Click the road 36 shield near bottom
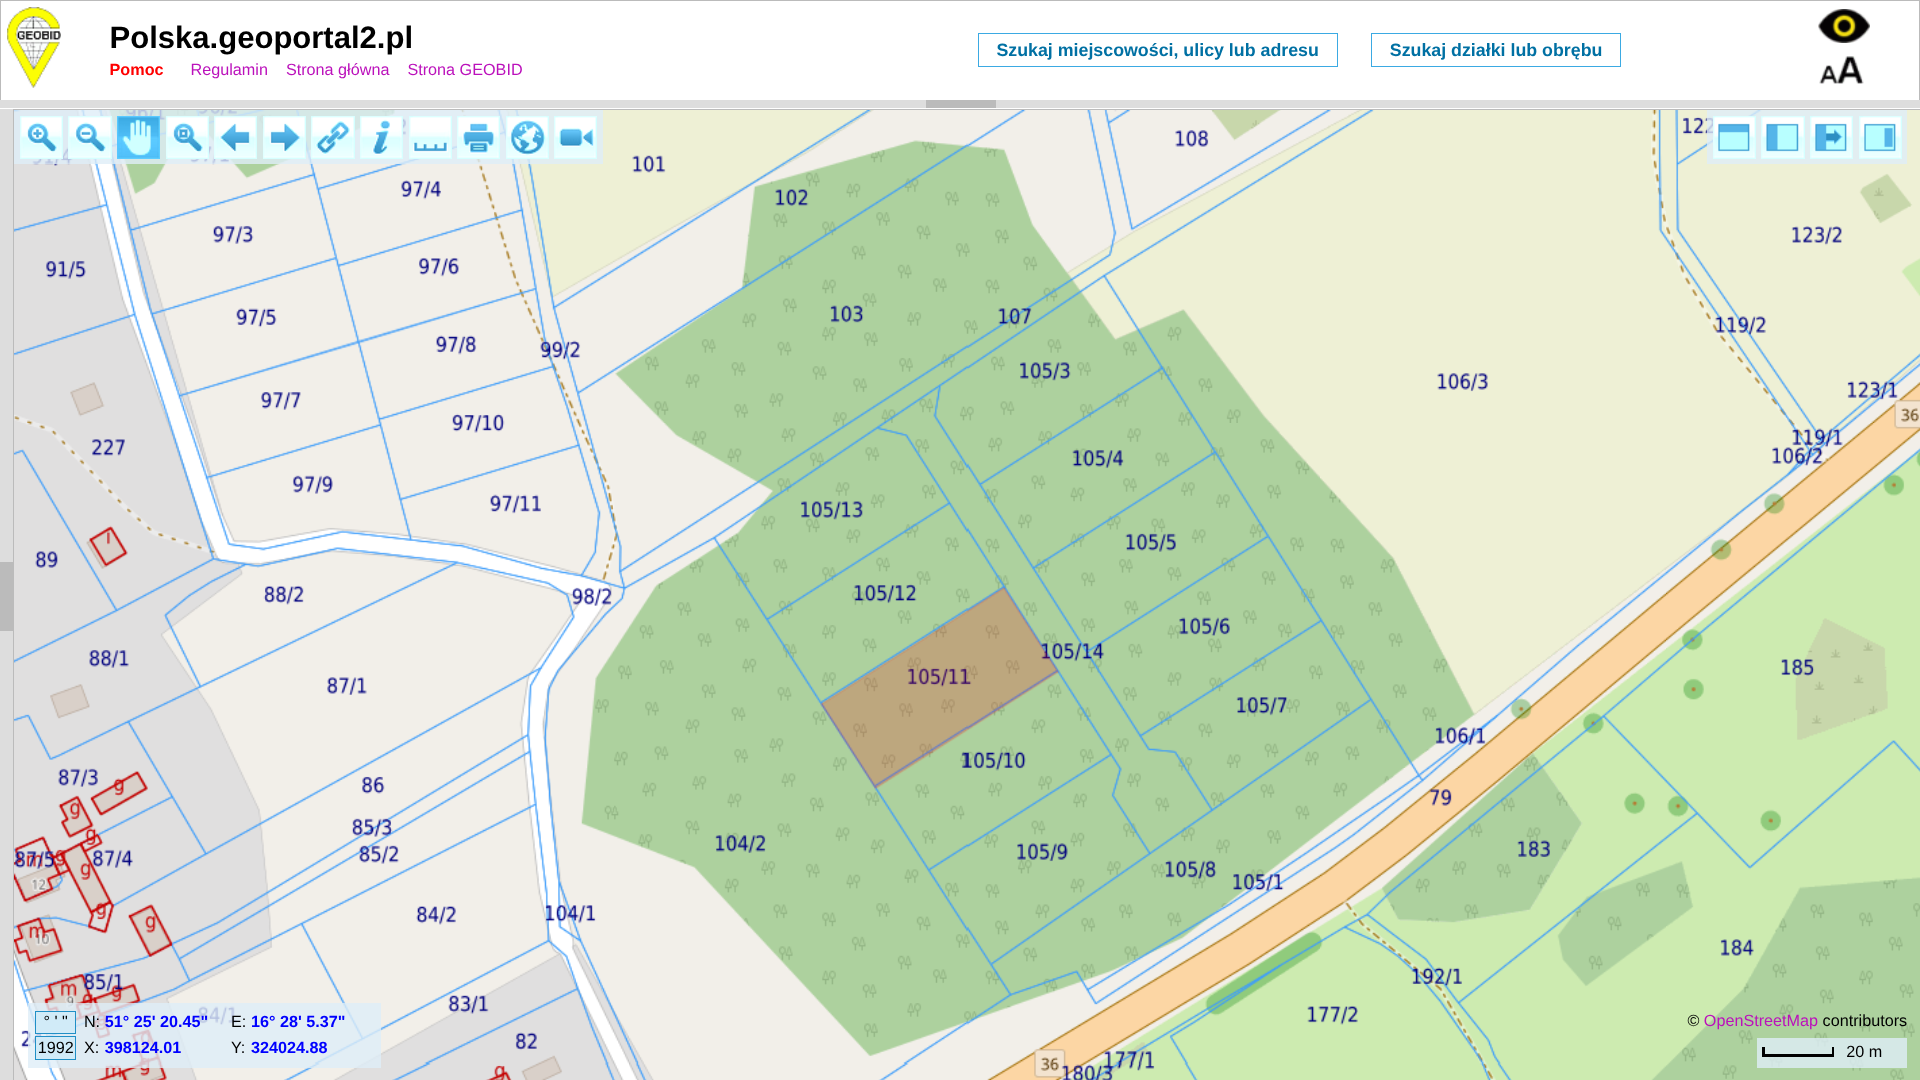This screenshot has width=1920, height=1080. click(x=1049, y=1064)
